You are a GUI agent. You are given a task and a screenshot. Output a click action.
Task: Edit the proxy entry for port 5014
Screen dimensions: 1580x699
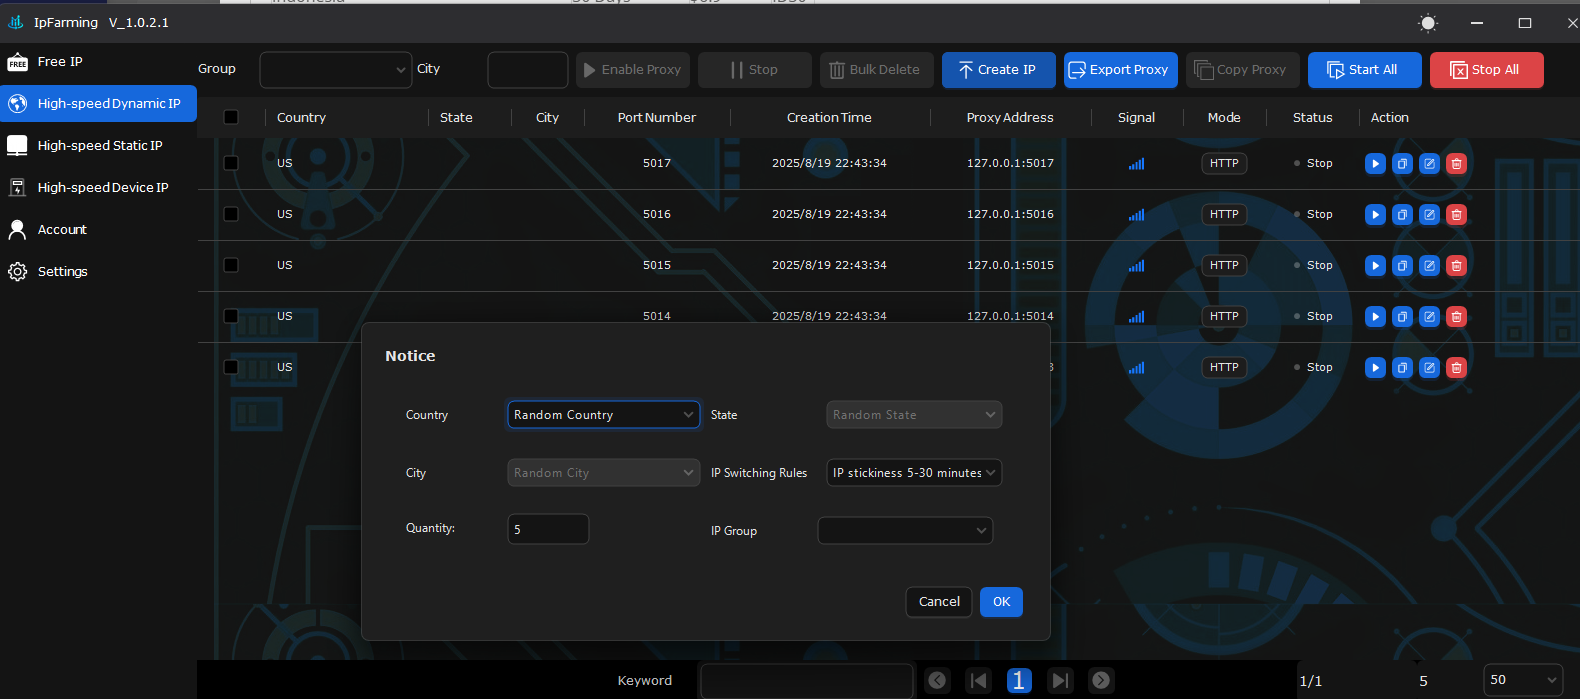(x=1430, y=316)
